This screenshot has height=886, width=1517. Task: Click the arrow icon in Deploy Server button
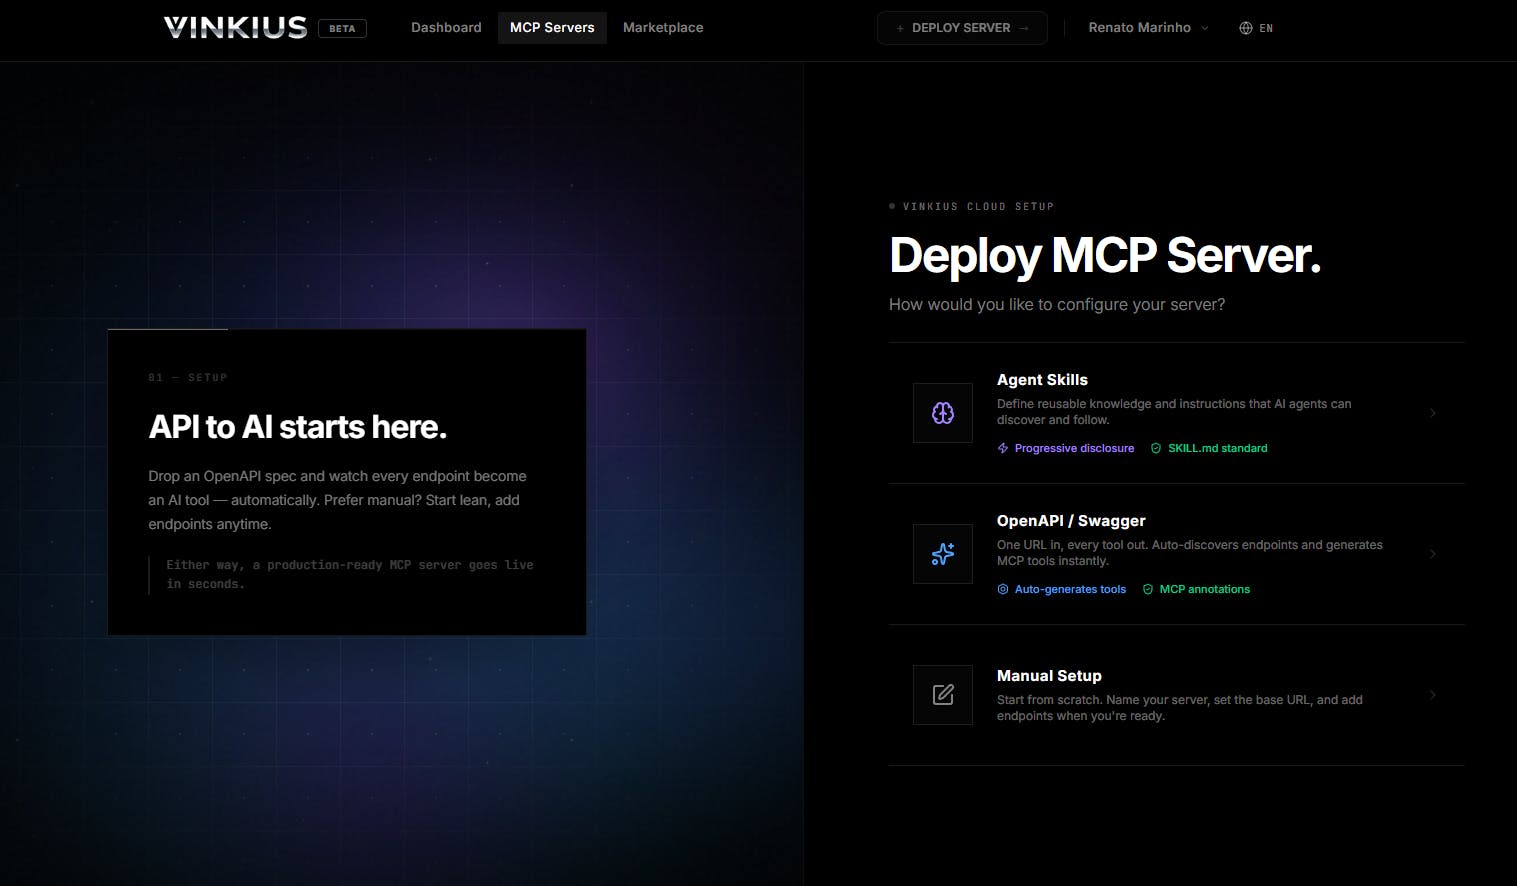1024,28
